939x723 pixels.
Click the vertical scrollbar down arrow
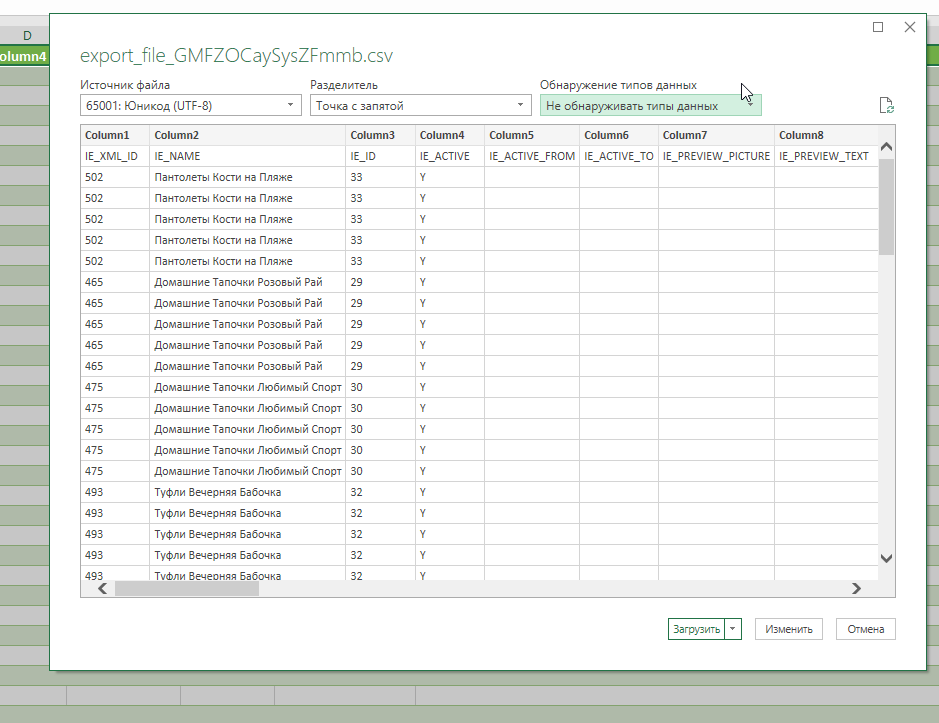(886, 558)
